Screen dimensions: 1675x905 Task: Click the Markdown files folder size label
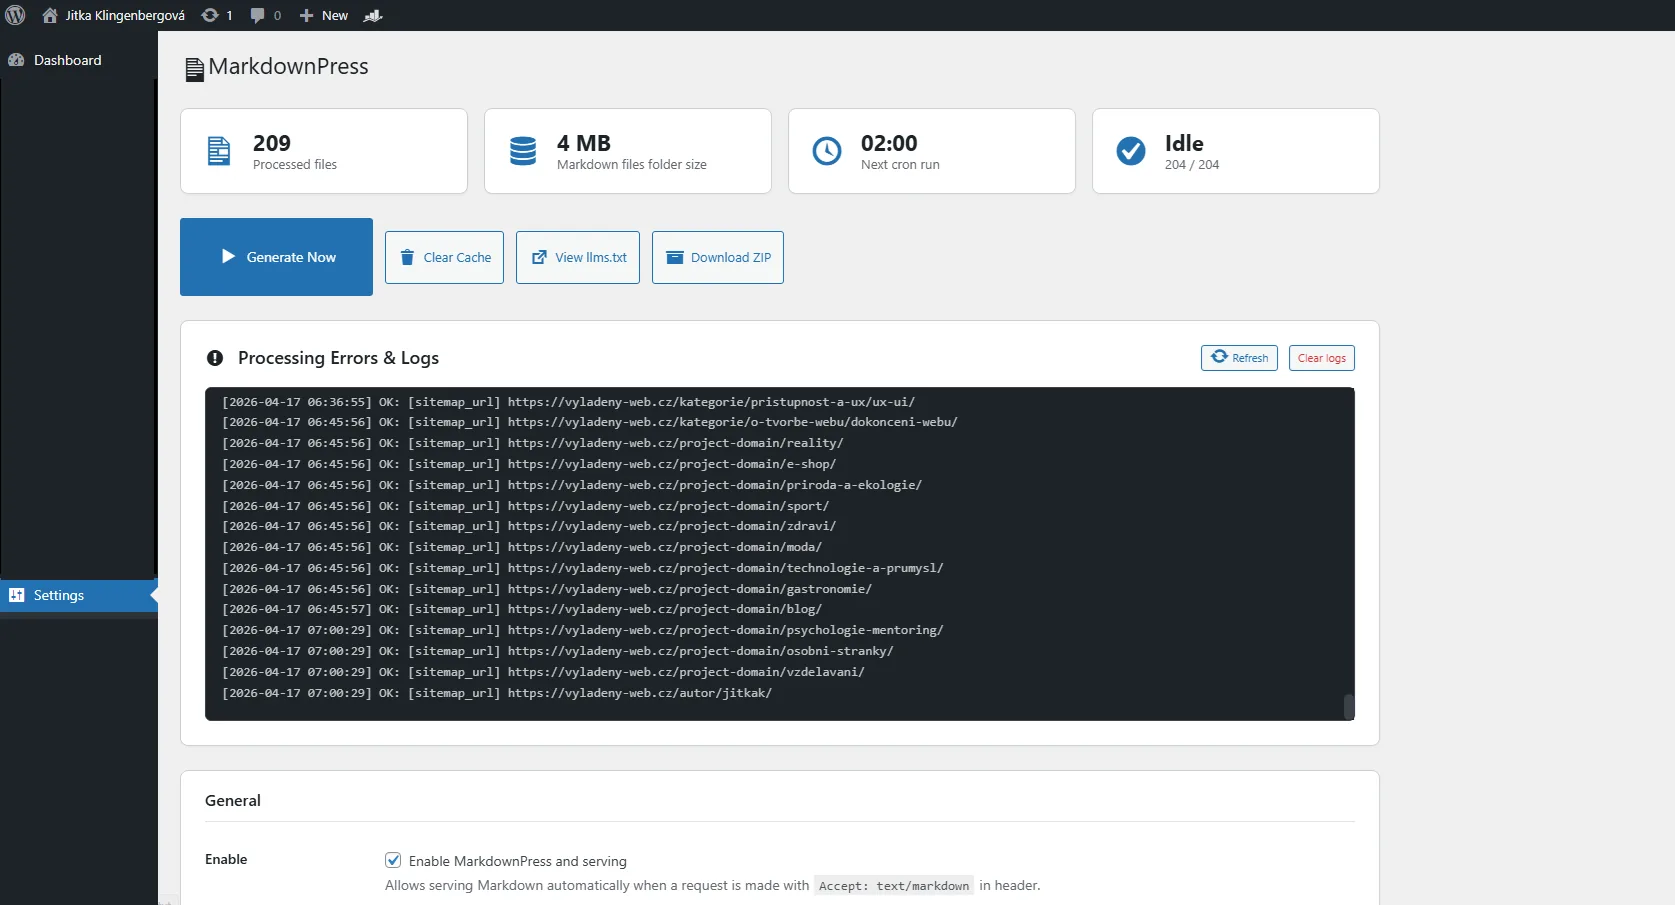coord(632,165)
